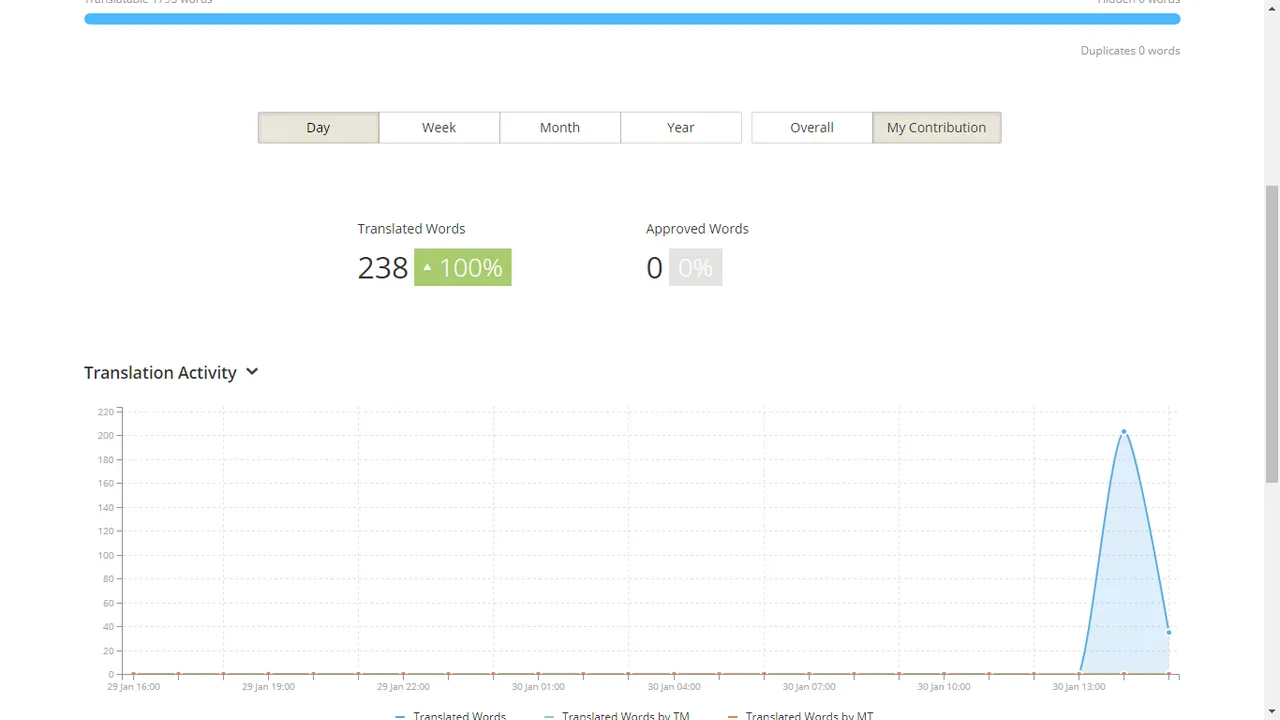1280x720 pixels.
Task: Click the 30 Jan 01:00 axis label
Action: pos(538,687)
